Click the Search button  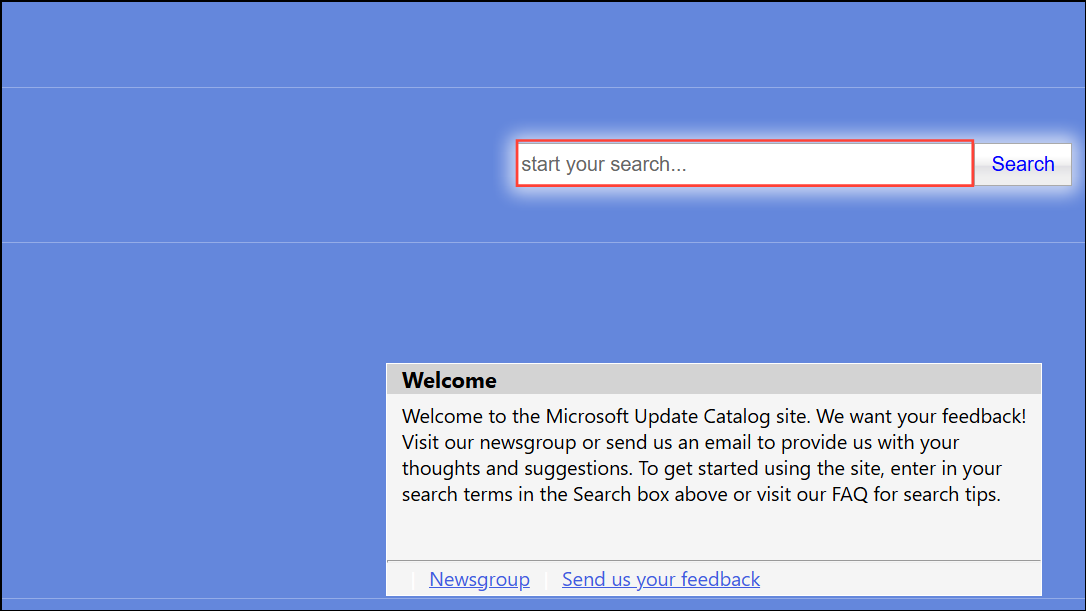pyautogui.click(x=1022, y=163)
